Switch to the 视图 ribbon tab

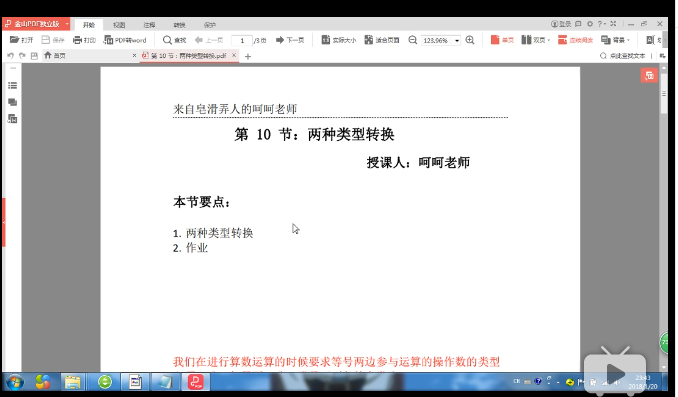(x=119, y=25)
